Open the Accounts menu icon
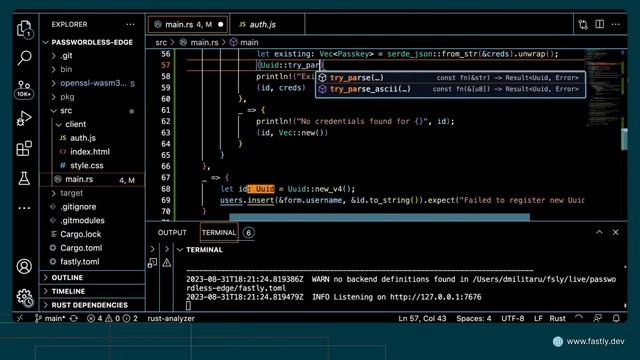The image size is (640, 360). 24,266
